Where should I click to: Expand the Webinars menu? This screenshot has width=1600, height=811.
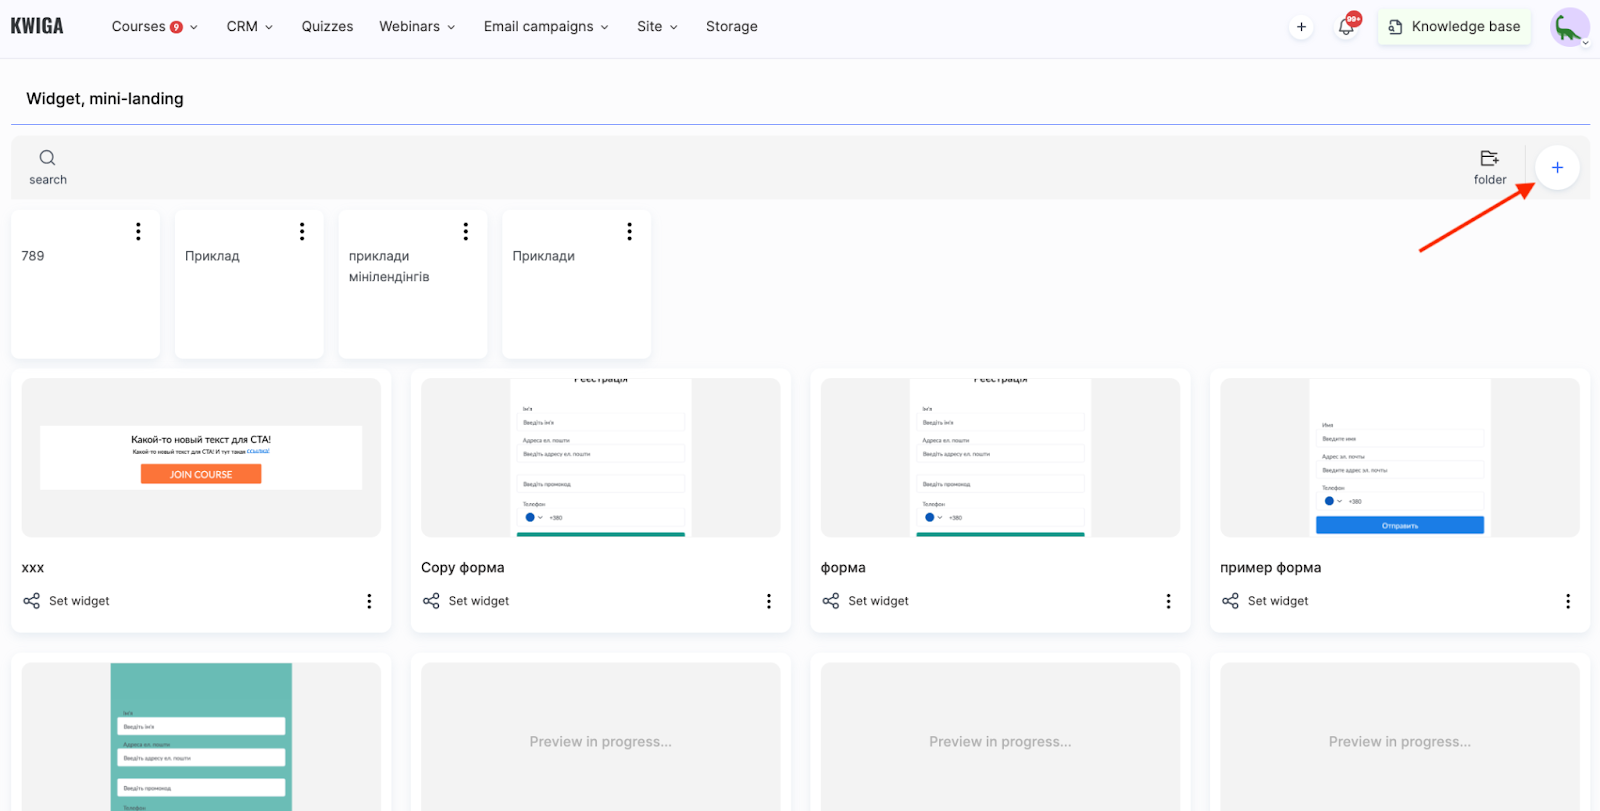point(416,27)
